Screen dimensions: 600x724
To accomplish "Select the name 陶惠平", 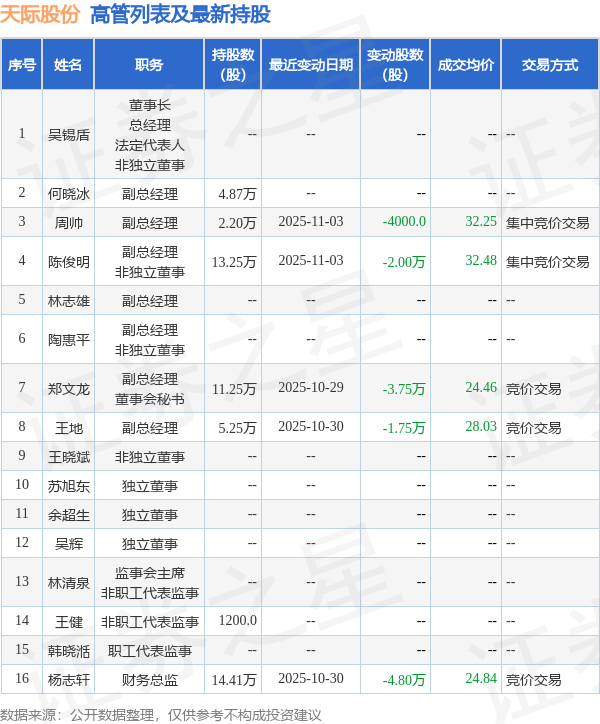I will click(68, 340).
